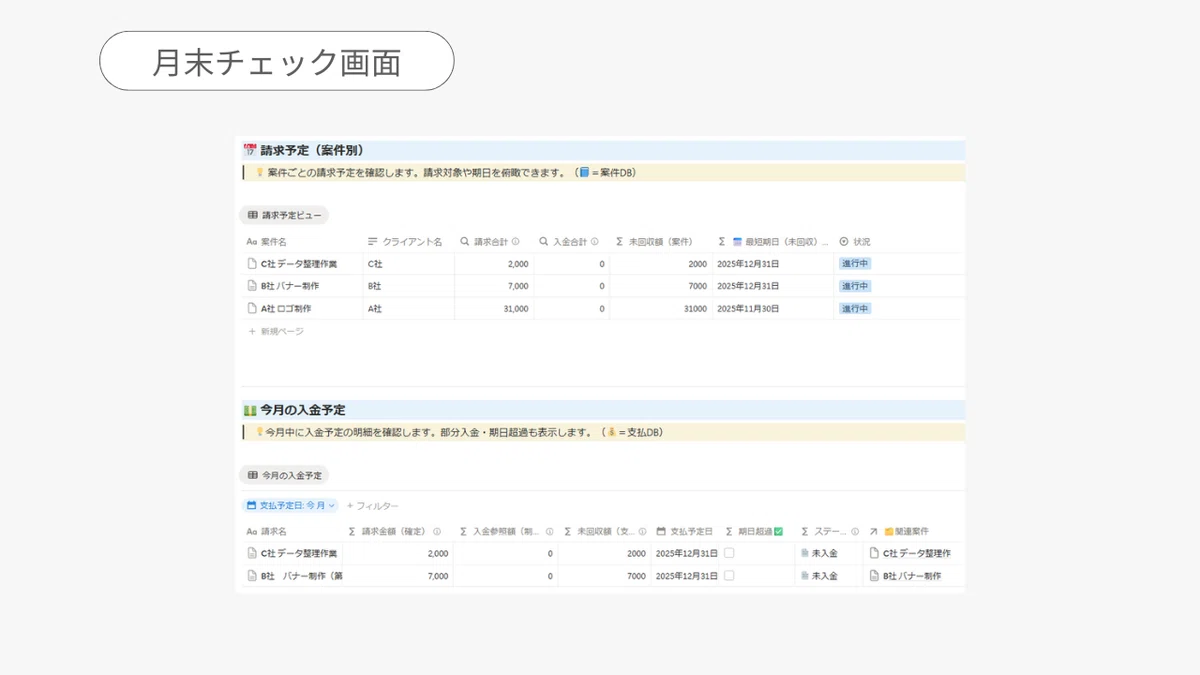Click the クライアント名 column header
This screenshot has height=675, width=1200.
[405, 242]
